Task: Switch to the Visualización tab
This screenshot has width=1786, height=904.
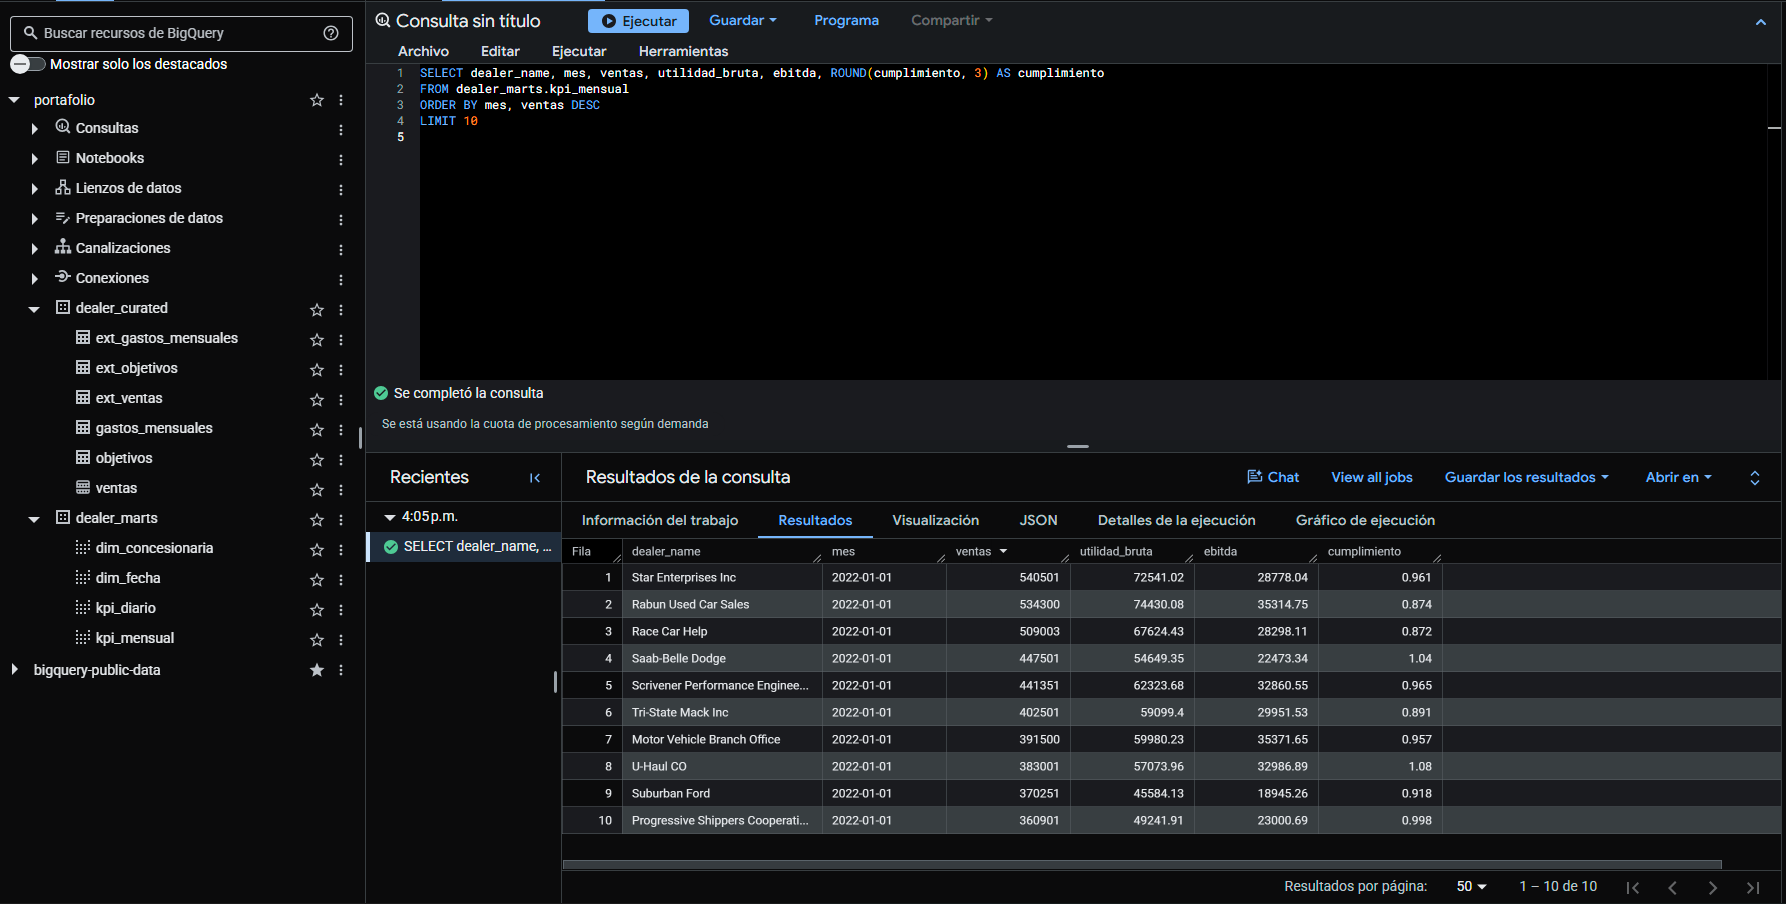Action: pos(936,520)
